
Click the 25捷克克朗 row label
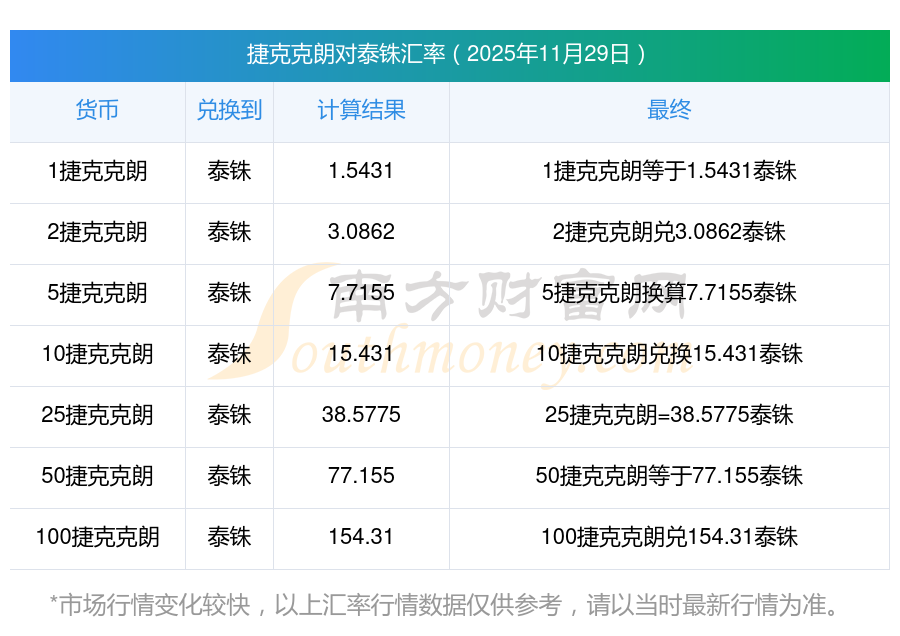click(x=97, y=415)
